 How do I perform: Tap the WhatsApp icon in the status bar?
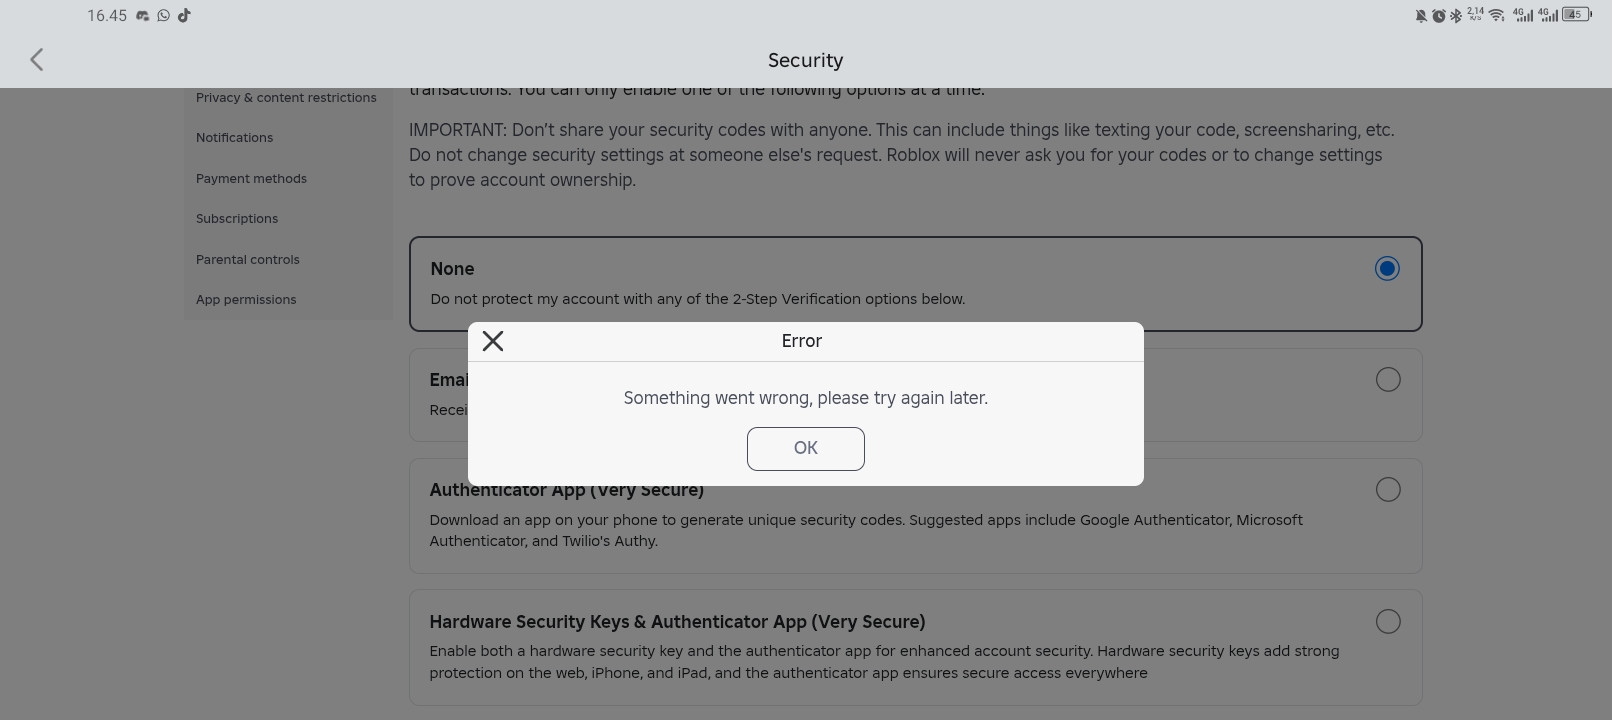click(163, 15)
